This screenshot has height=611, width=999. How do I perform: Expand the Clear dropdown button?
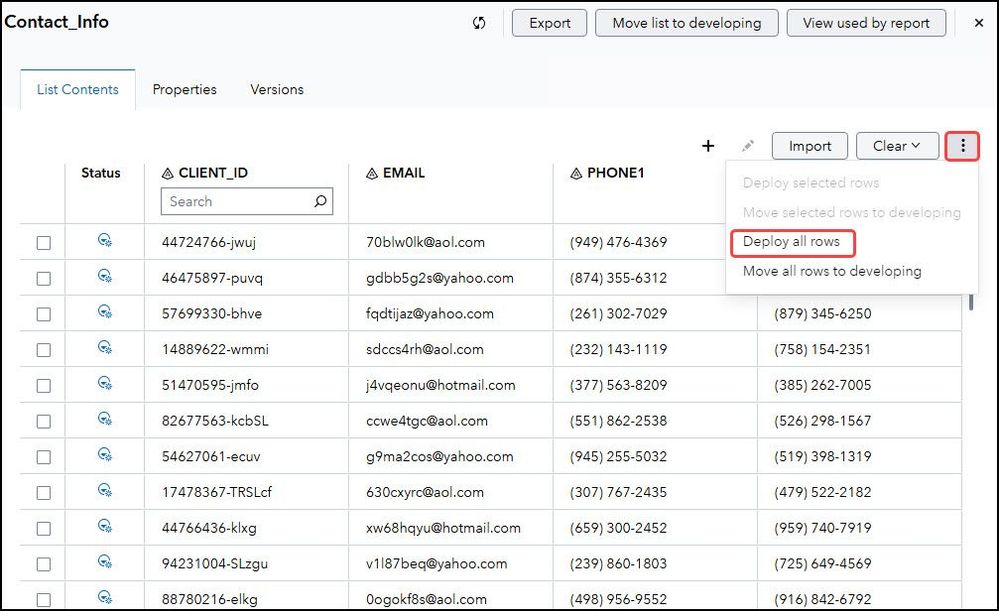tap(897, 146)
